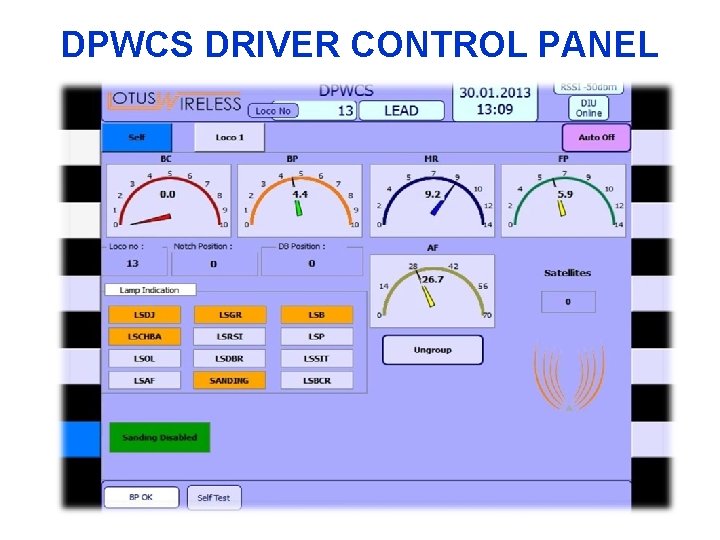Toggle the LSDBR lamp indicator

click(x=230, y=359)
